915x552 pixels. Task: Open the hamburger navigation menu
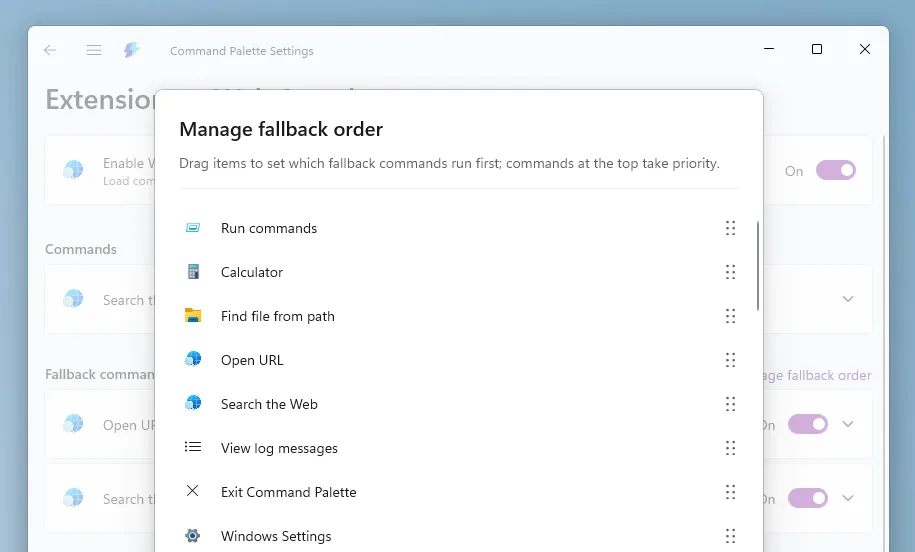point(94,50)
